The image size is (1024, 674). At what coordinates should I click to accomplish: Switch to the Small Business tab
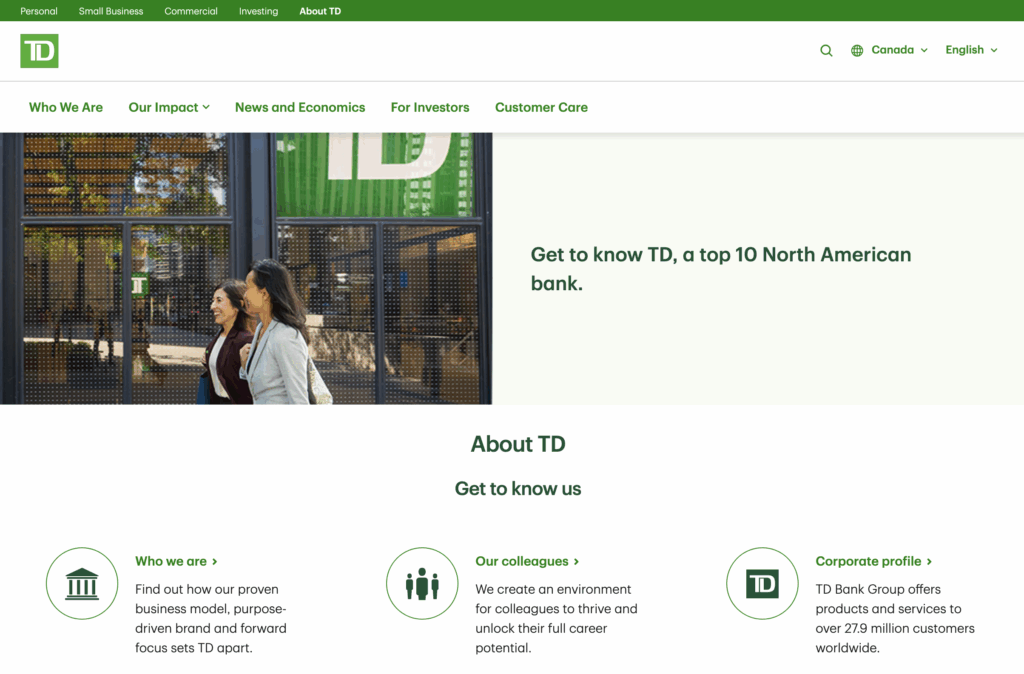[111, 11]
